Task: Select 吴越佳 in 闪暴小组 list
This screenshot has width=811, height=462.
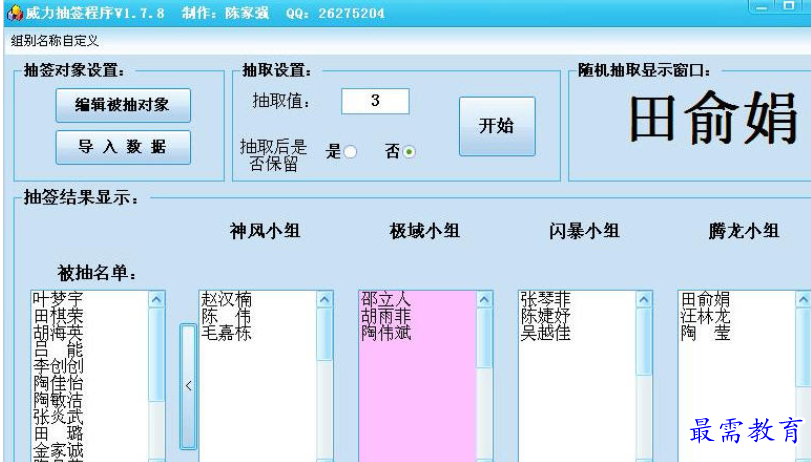Action: pos(546,332)
